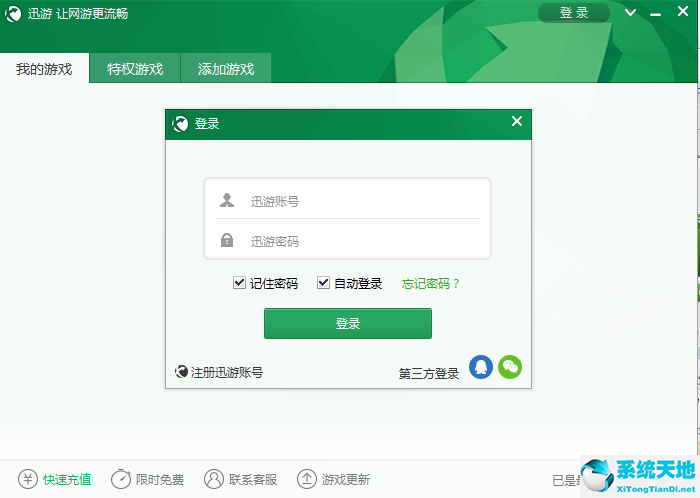
Task: Click the yen icon for 快速充值
Action: coord(28,479)
